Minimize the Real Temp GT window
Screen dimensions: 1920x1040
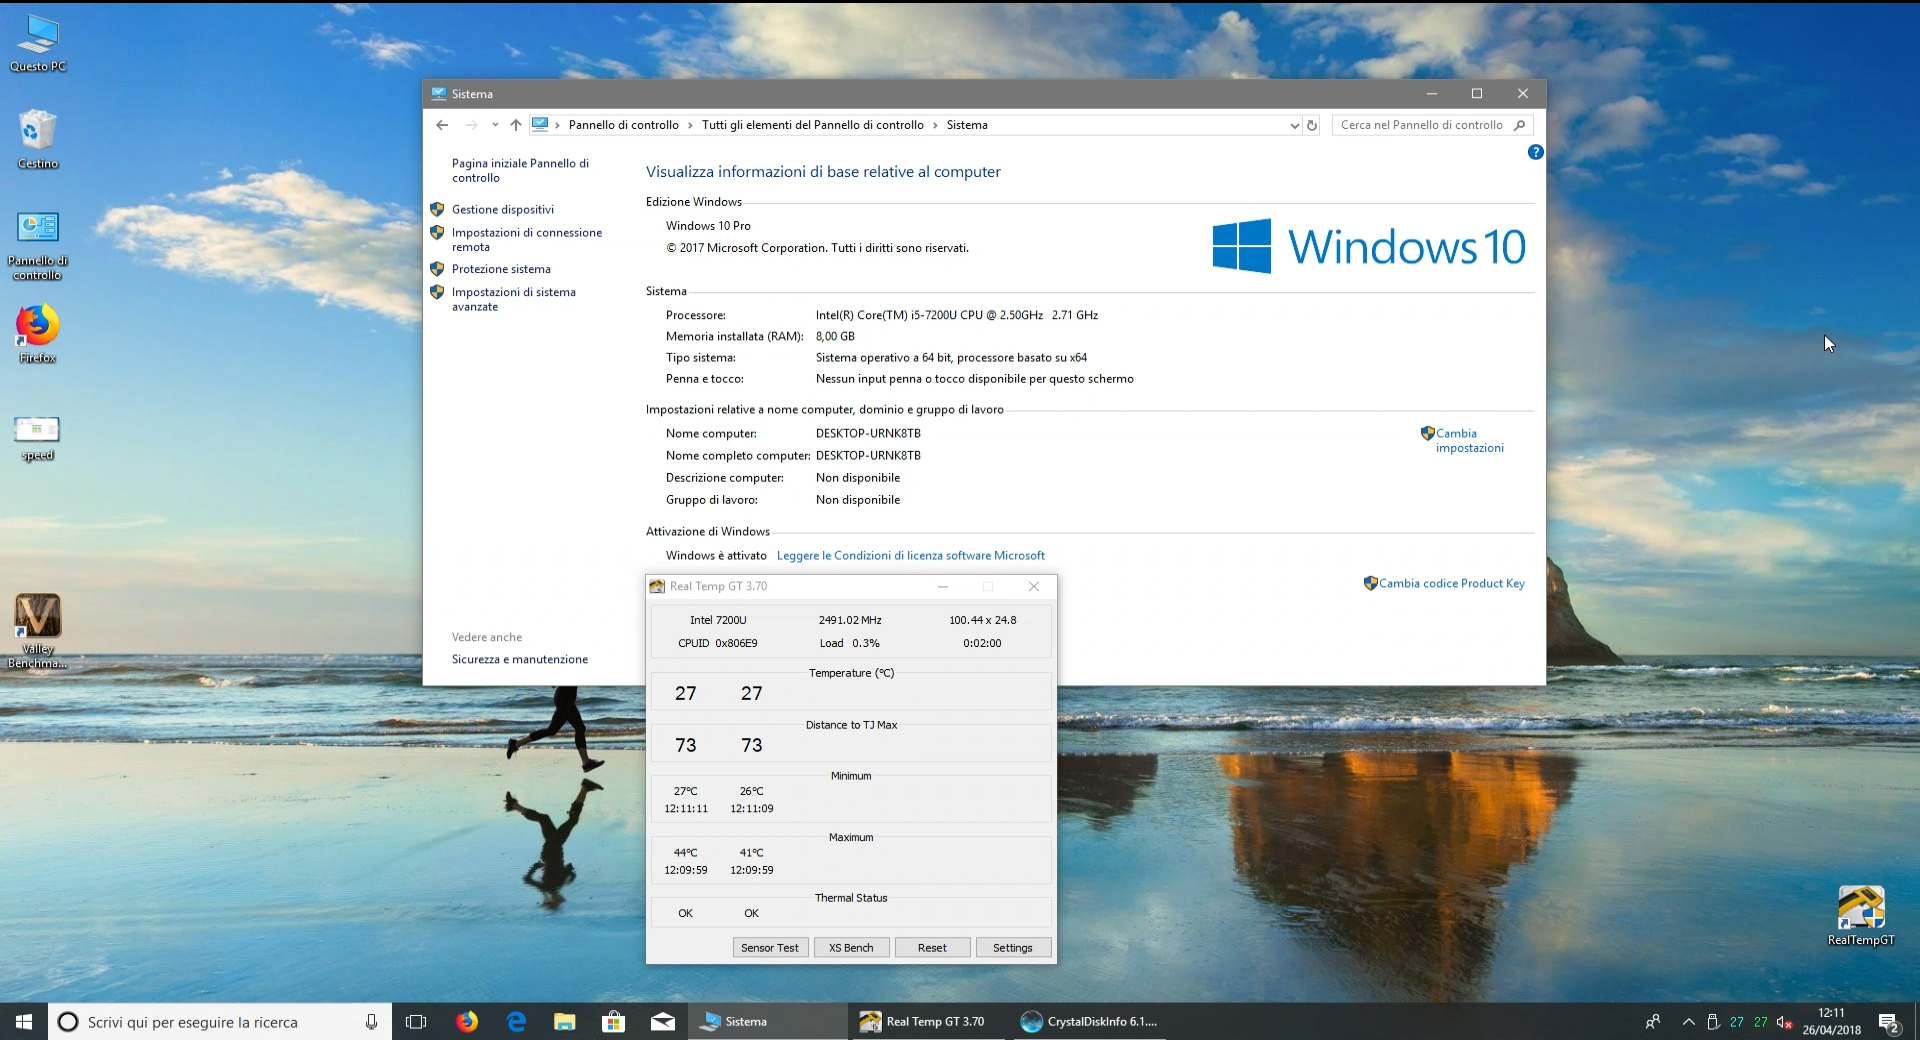tap(942, 586)
